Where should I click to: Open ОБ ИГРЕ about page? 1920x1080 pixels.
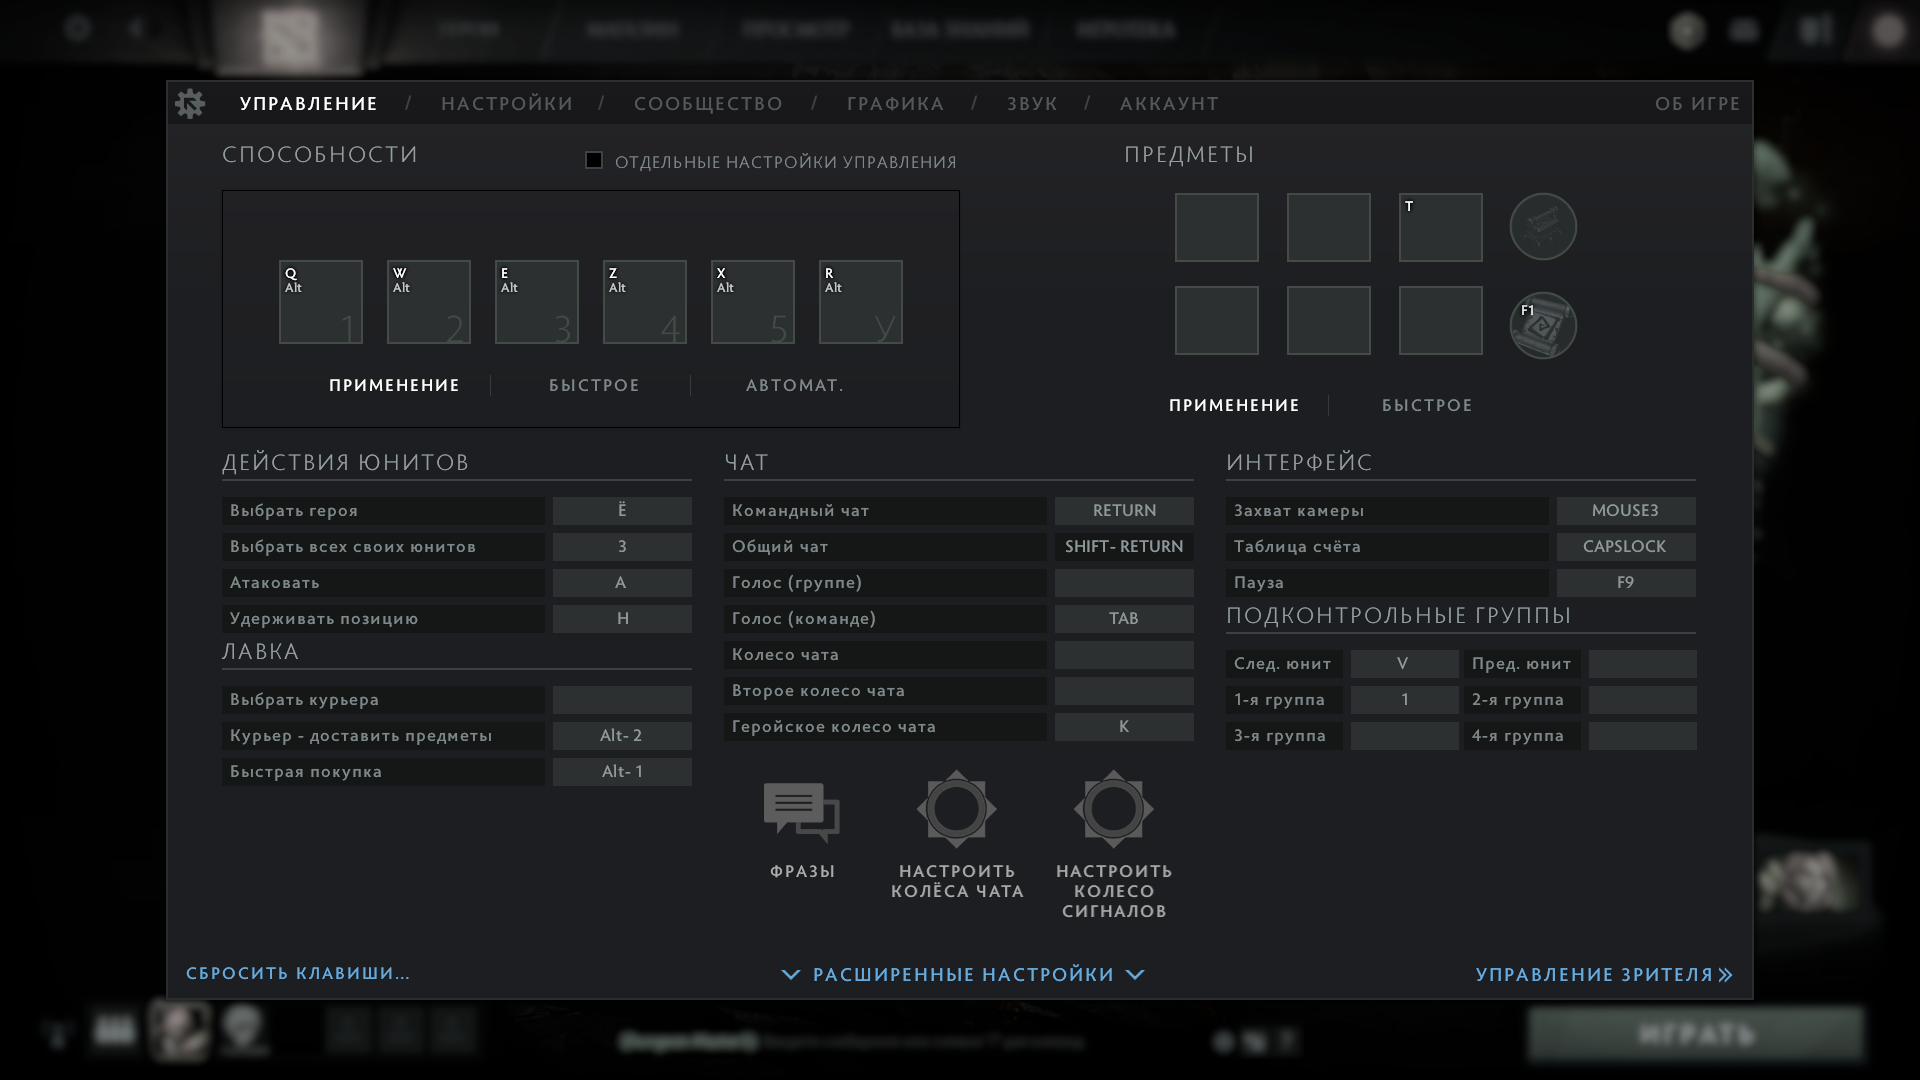[1697, 104]
